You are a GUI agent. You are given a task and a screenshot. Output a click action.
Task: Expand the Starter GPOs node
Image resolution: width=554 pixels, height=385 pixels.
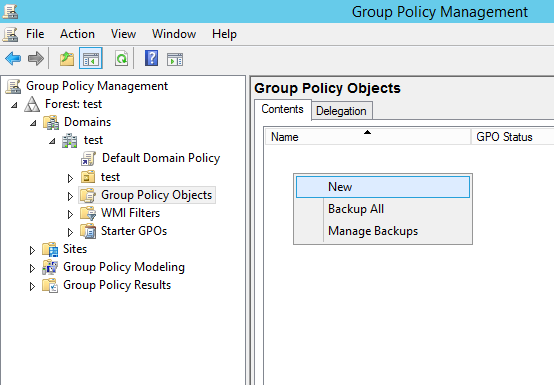click(x=70, y=232)
